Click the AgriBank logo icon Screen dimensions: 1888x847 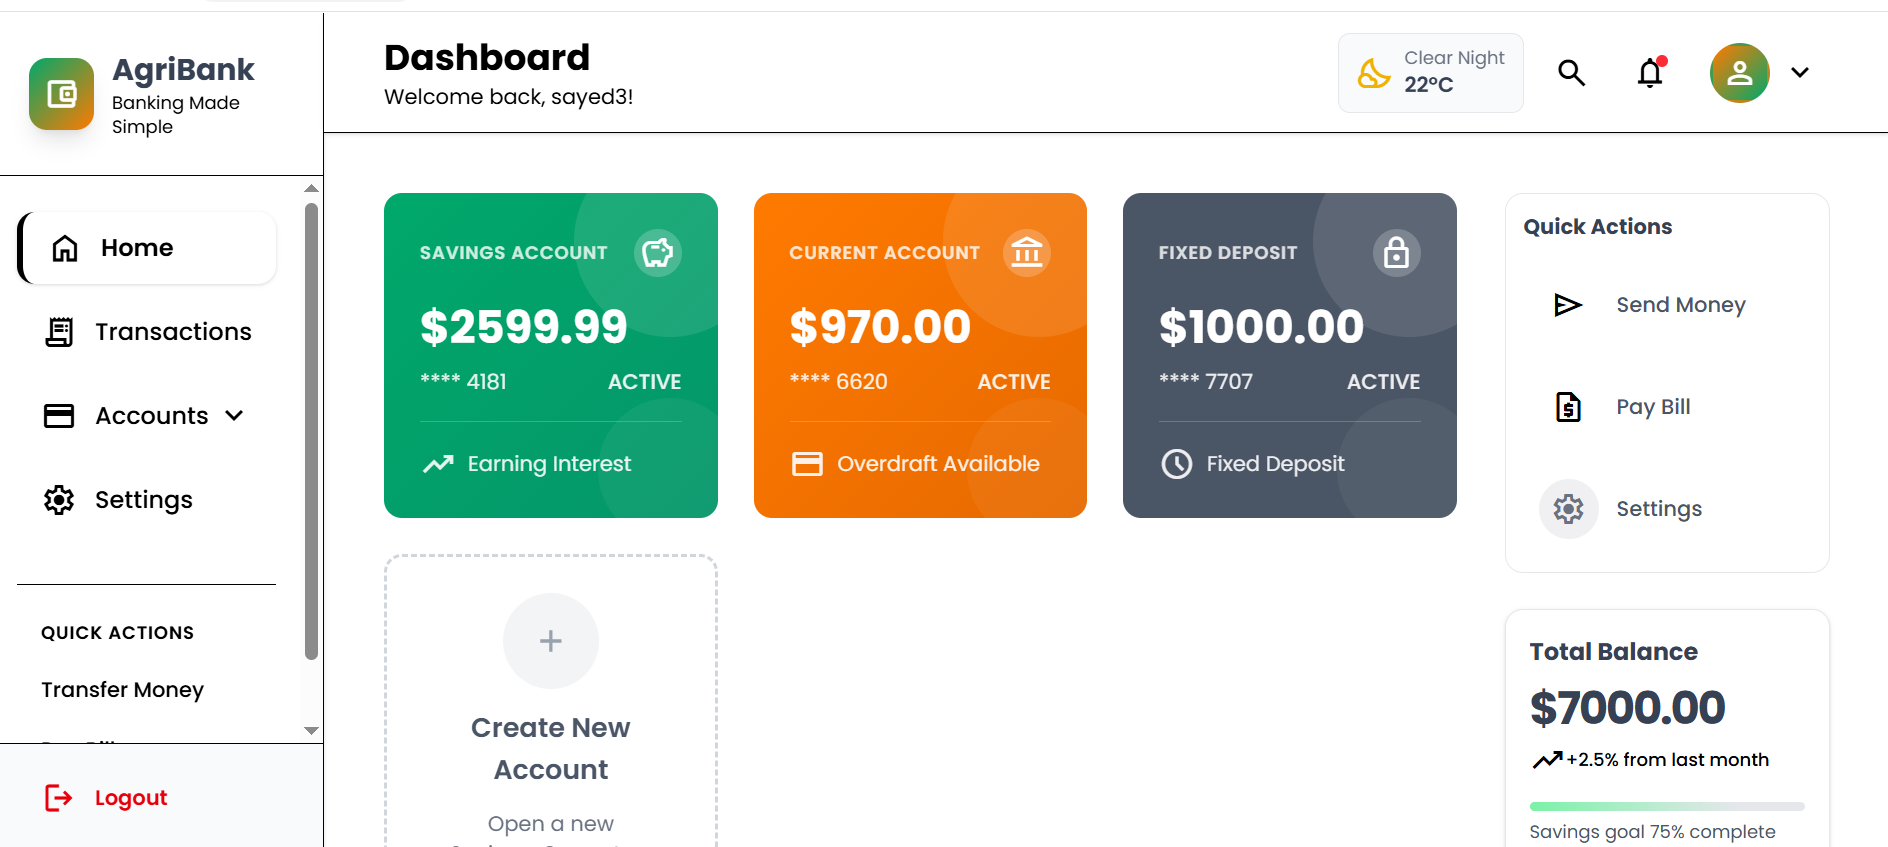[61, 94]
